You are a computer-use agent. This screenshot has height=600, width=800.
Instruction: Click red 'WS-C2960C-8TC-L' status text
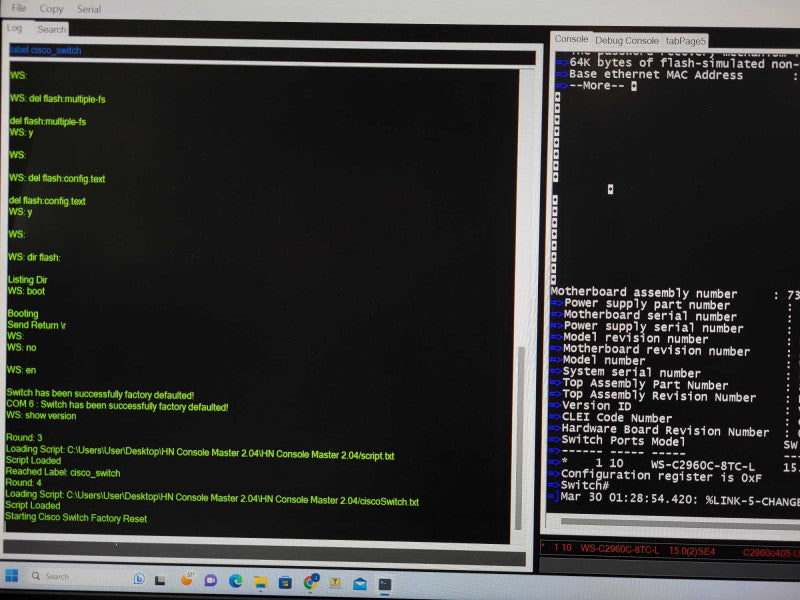click(x=620, y=549)
